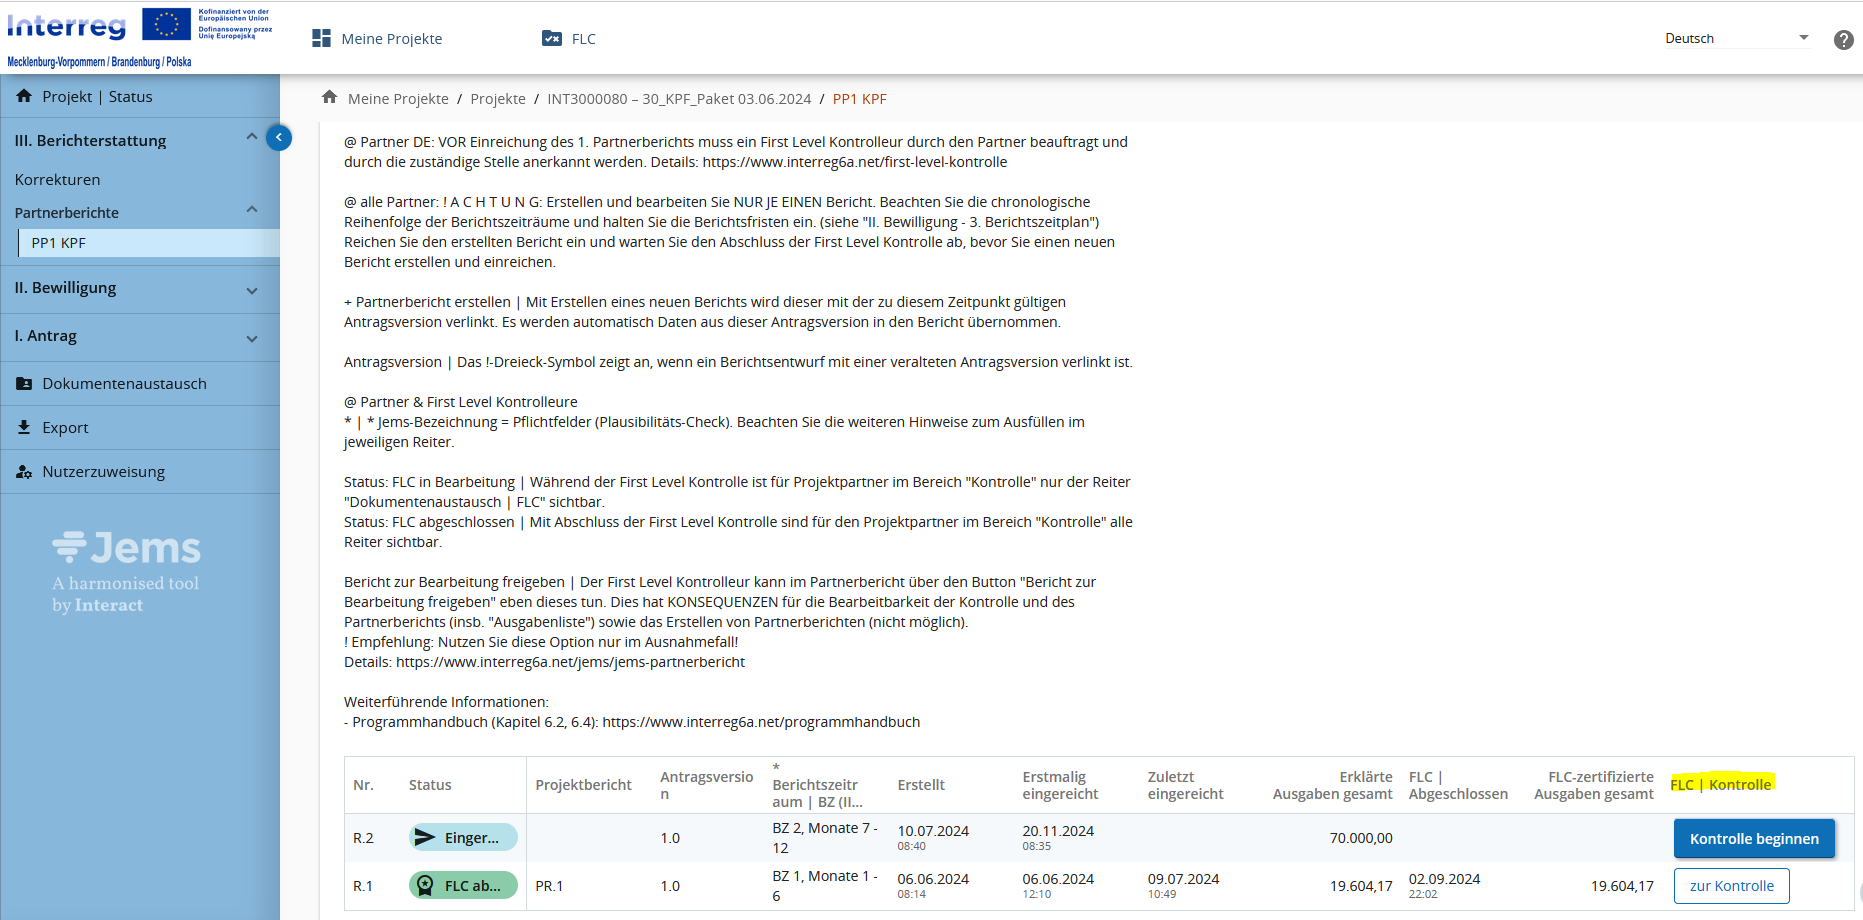This screenshot has width=1863, height=920.
Task: Click the FLC folder icon in header
Action: pos(552,39)
